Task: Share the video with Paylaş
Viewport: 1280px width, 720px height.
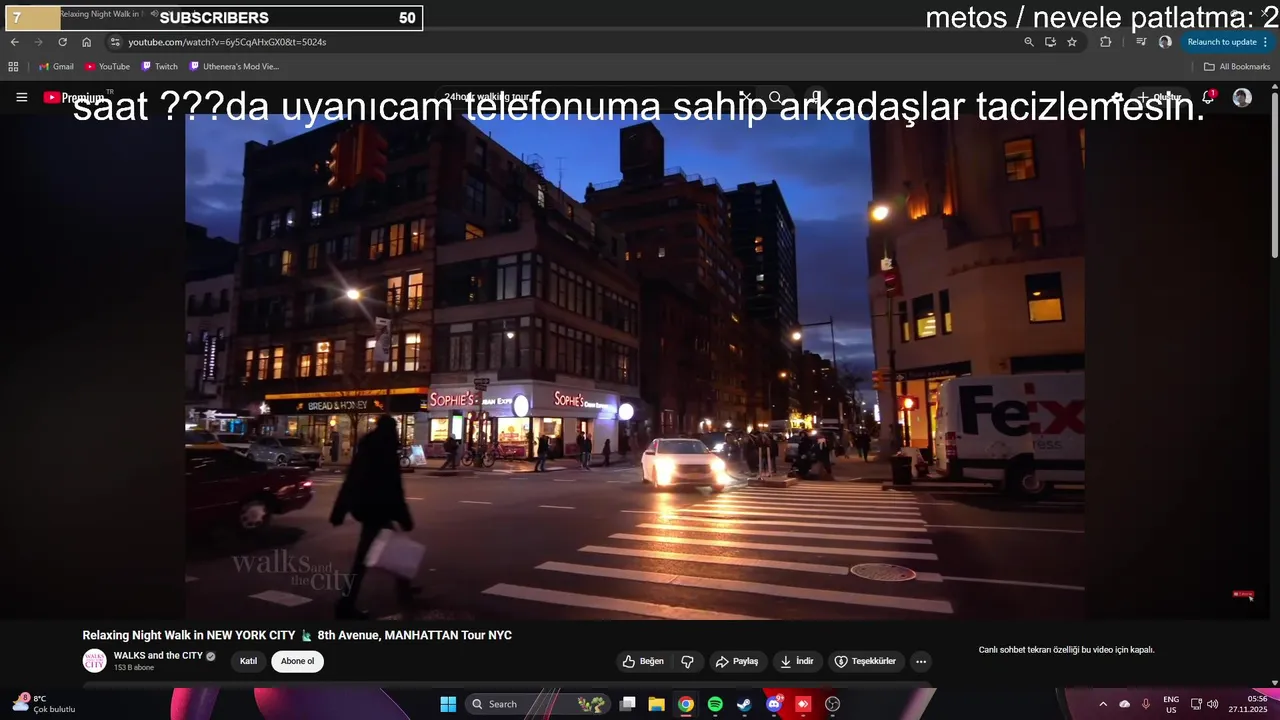Action: (737, 661)
